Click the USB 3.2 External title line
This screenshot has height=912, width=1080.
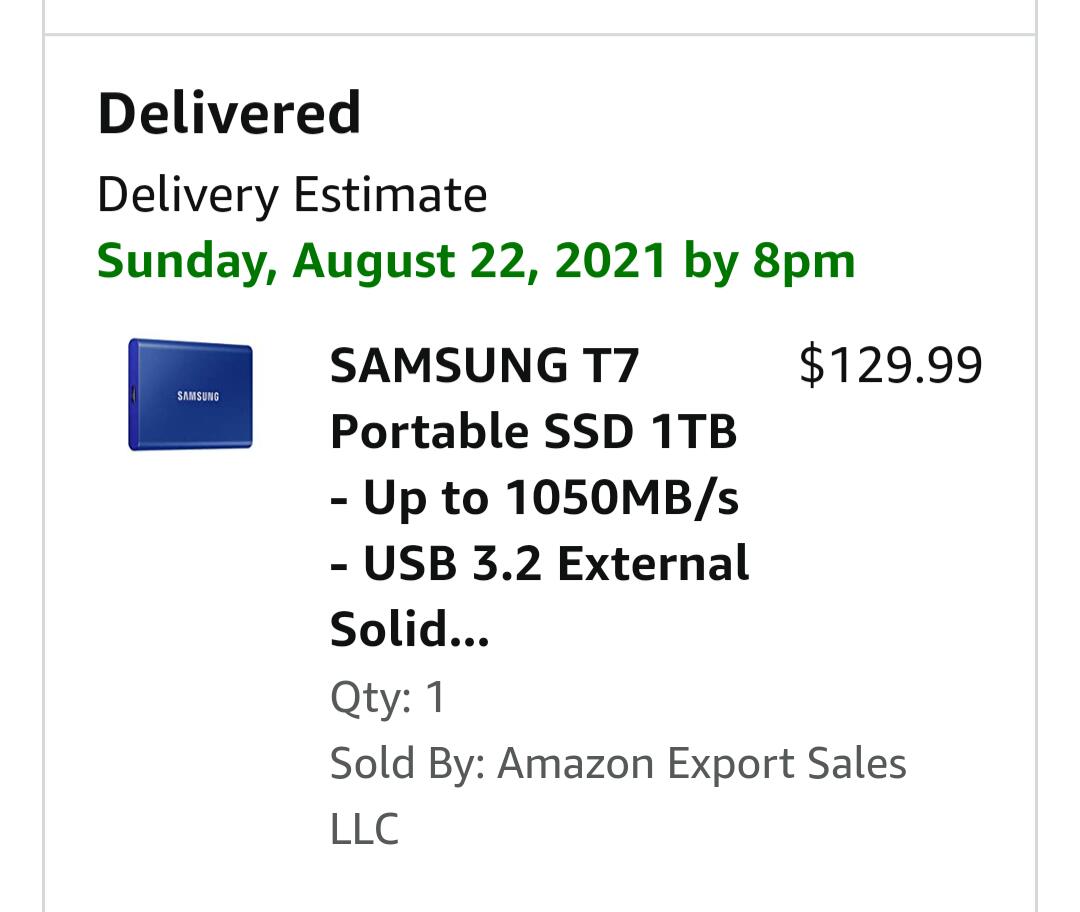pos(540,564)
